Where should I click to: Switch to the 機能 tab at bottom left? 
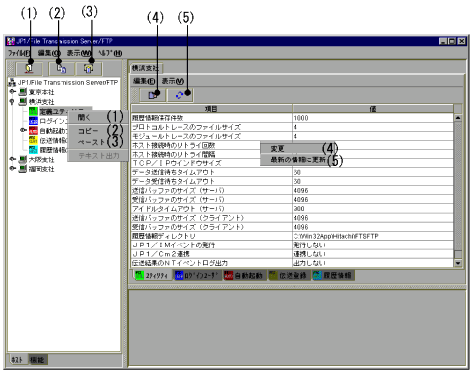(x=38, y=360)
